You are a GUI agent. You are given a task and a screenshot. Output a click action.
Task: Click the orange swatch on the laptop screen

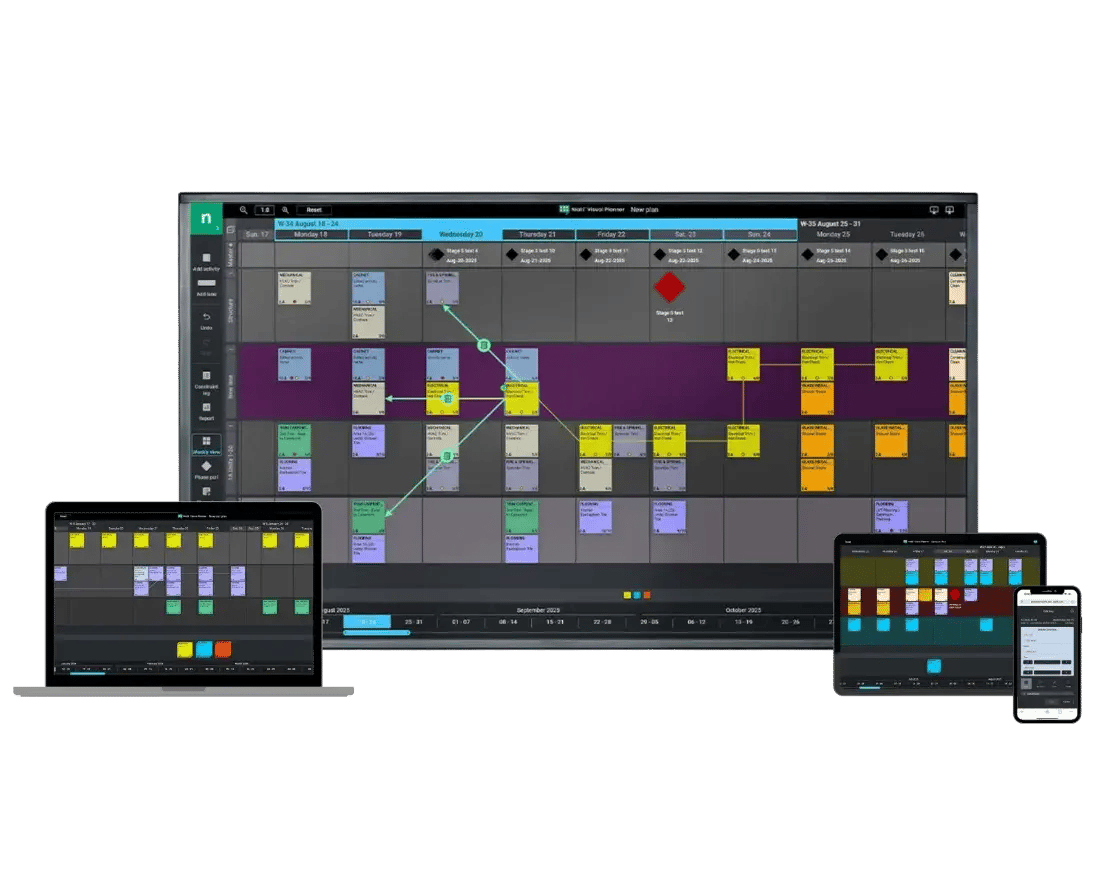point(223,649)
